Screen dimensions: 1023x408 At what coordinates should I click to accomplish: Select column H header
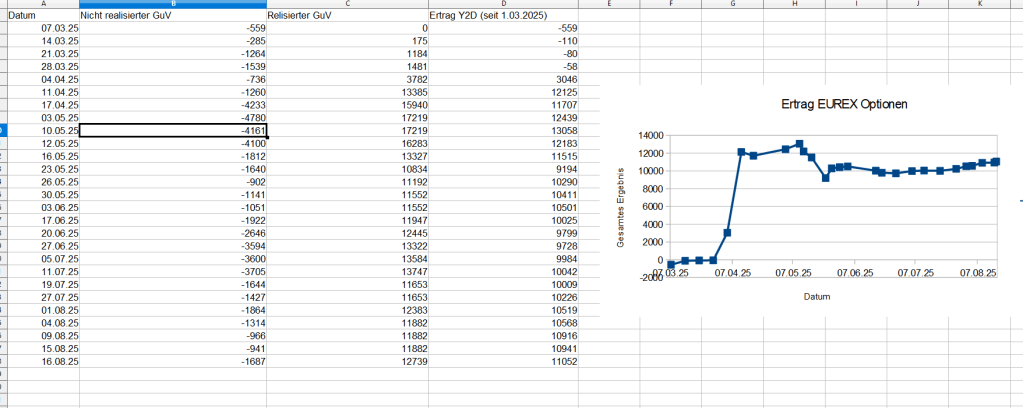click(794, 4)
